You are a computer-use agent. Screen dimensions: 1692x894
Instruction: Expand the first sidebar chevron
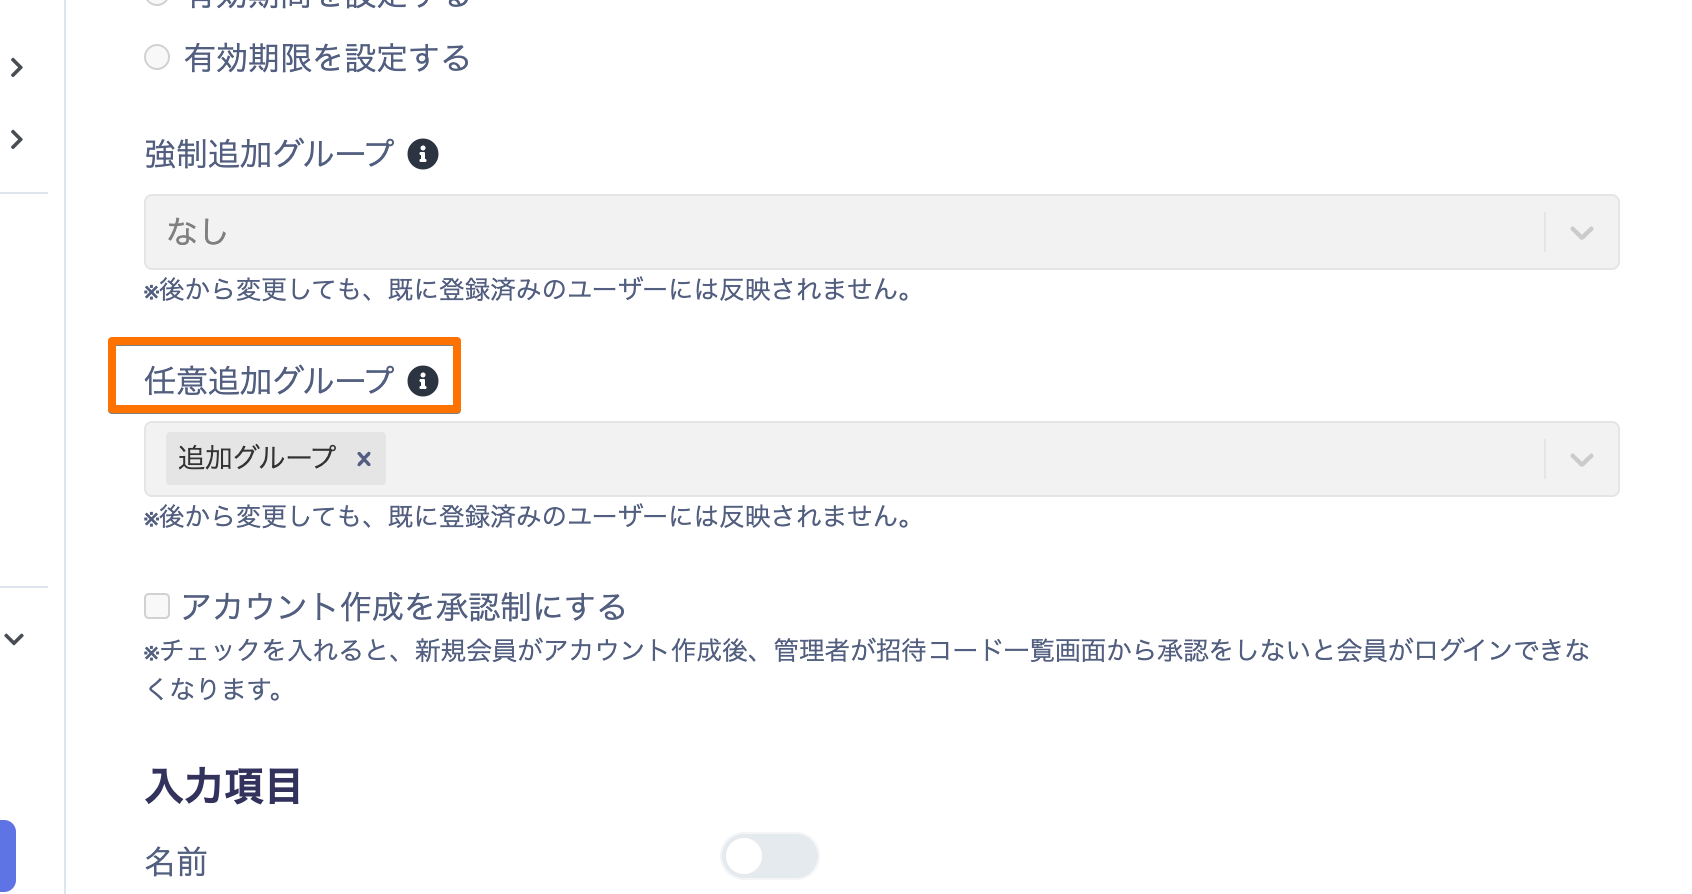pyautogui.click(x=16, y=67)
